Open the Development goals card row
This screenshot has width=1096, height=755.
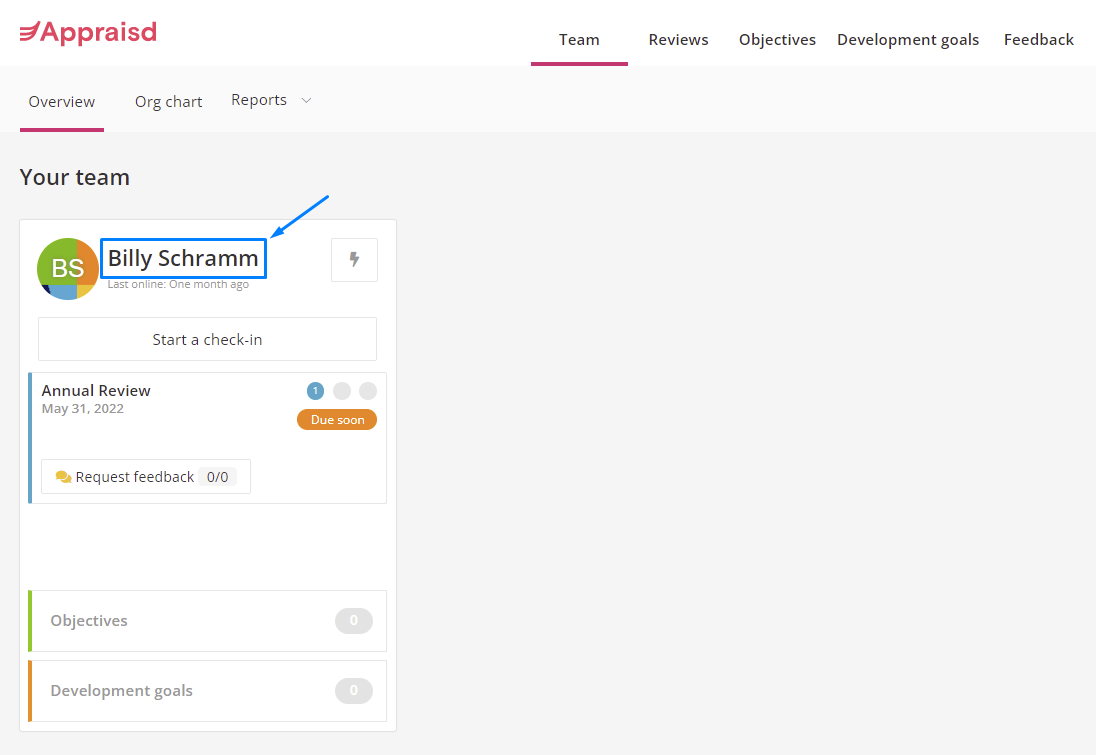(208, 691)
